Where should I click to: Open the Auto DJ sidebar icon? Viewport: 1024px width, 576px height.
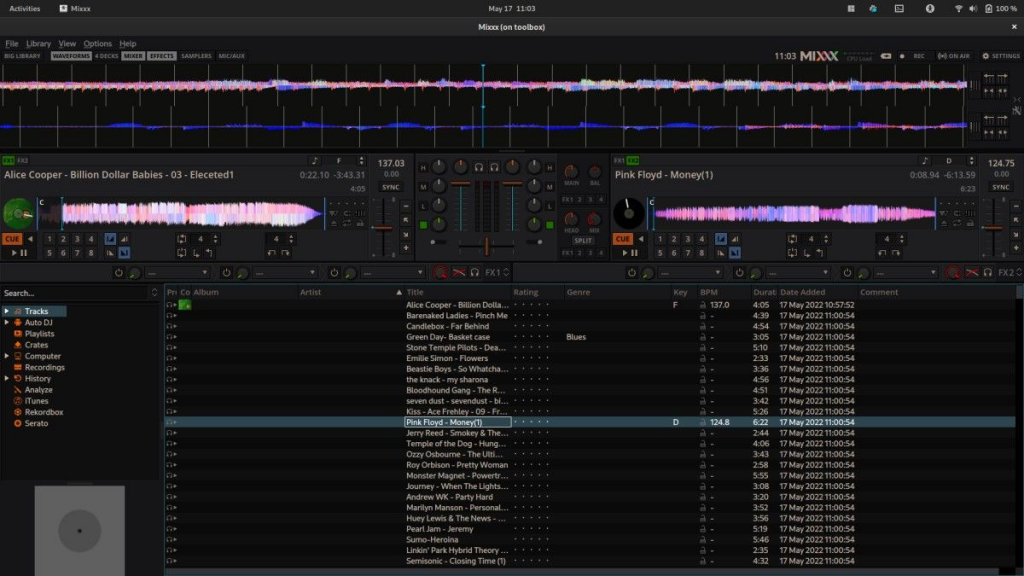pyautogui.click(x=18, y=323)
